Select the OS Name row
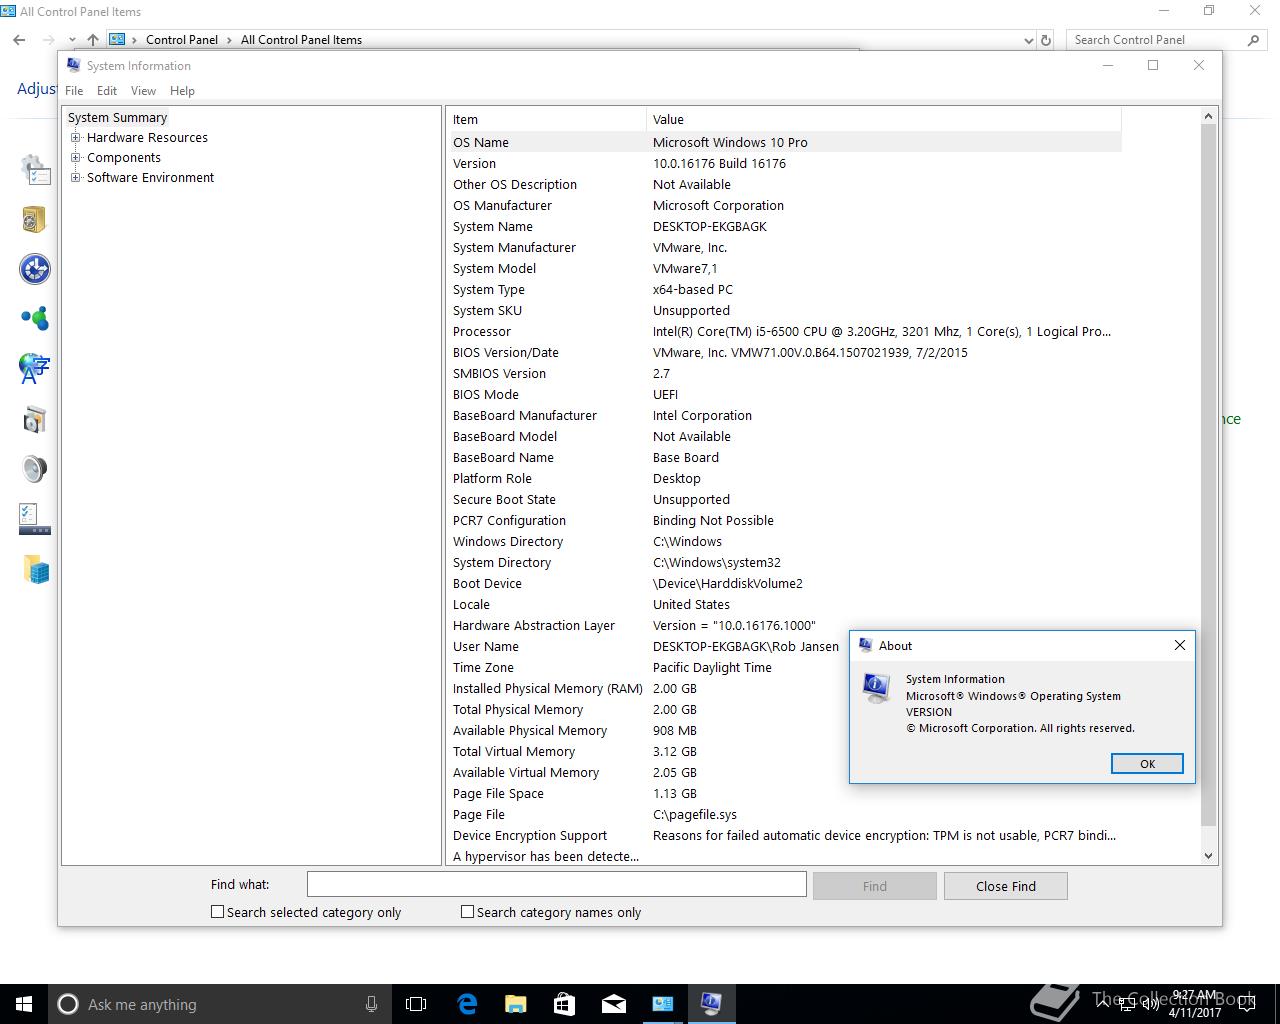 [785, 142]
